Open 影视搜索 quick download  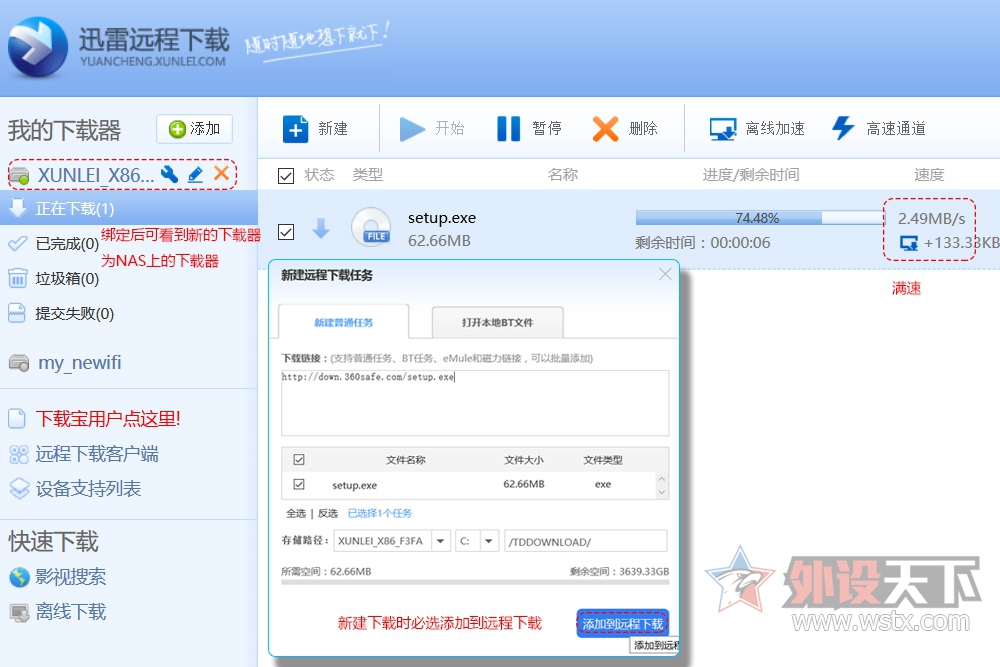click(71, 577)
